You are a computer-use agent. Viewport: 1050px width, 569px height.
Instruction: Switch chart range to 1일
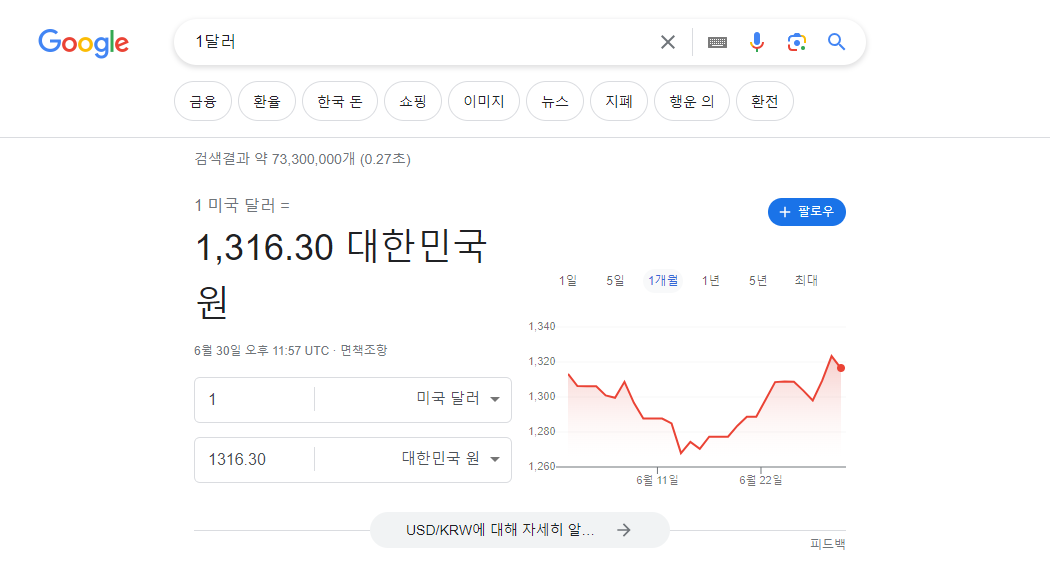(x=568, y=280)
